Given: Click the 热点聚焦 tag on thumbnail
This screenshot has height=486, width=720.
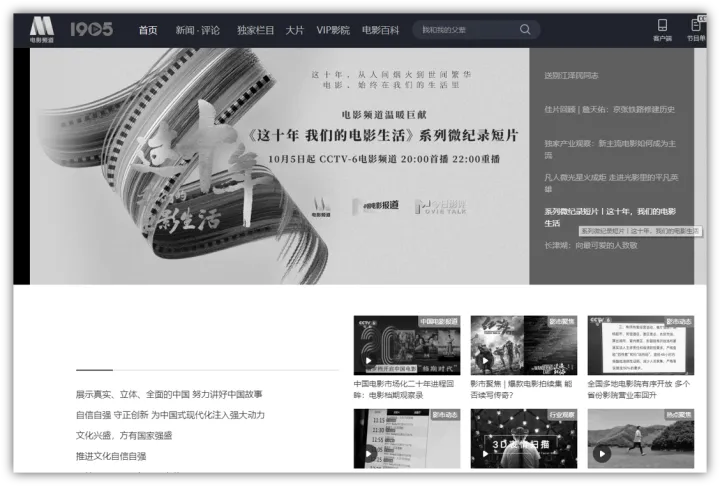Looking at the screenshot, I should [x=679, y=415].
